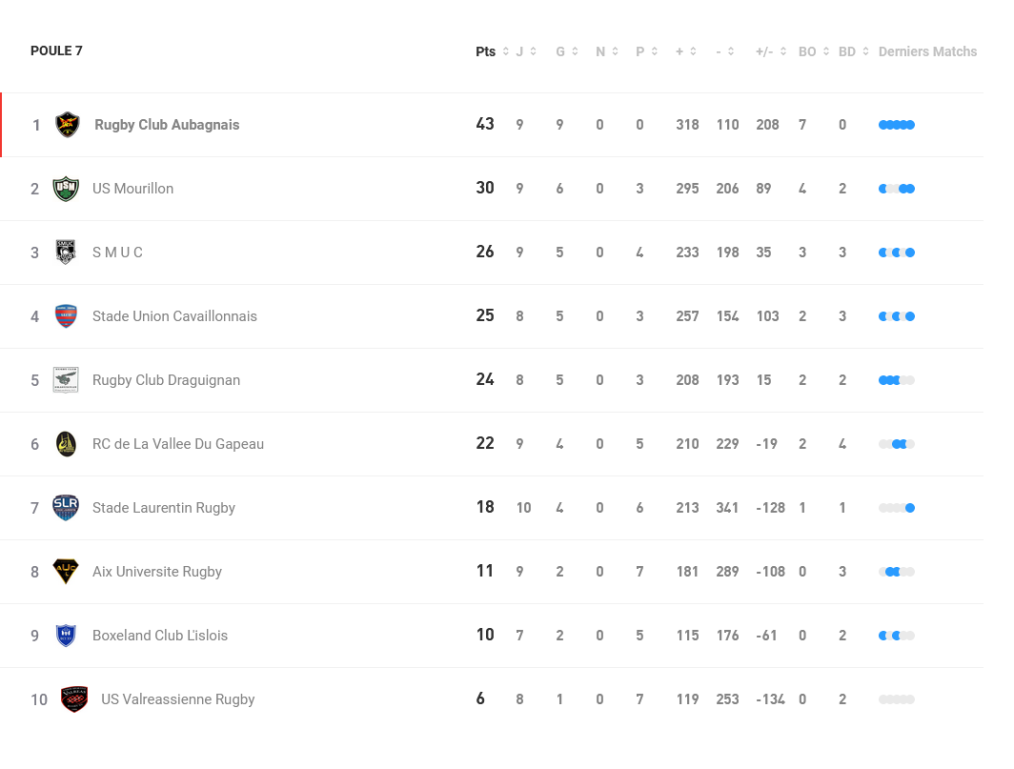Screen dimensions: 1014x769
Task: Click the Aix Universite Rugby logo
Action: [x=66, y=572]
